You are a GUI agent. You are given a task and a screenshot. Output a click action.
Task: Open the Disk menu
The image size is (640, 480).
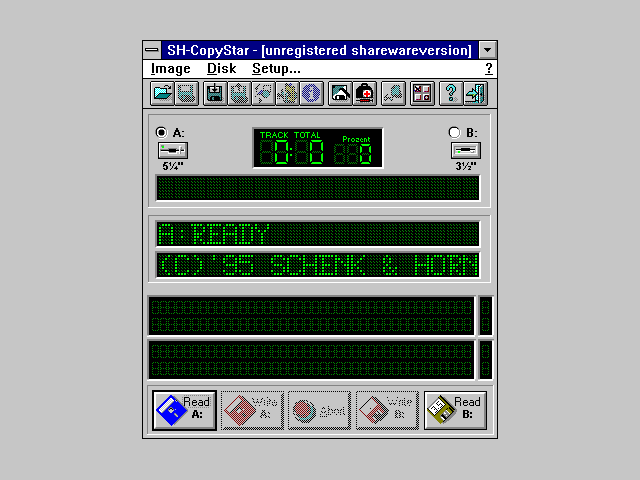[221, 69]
